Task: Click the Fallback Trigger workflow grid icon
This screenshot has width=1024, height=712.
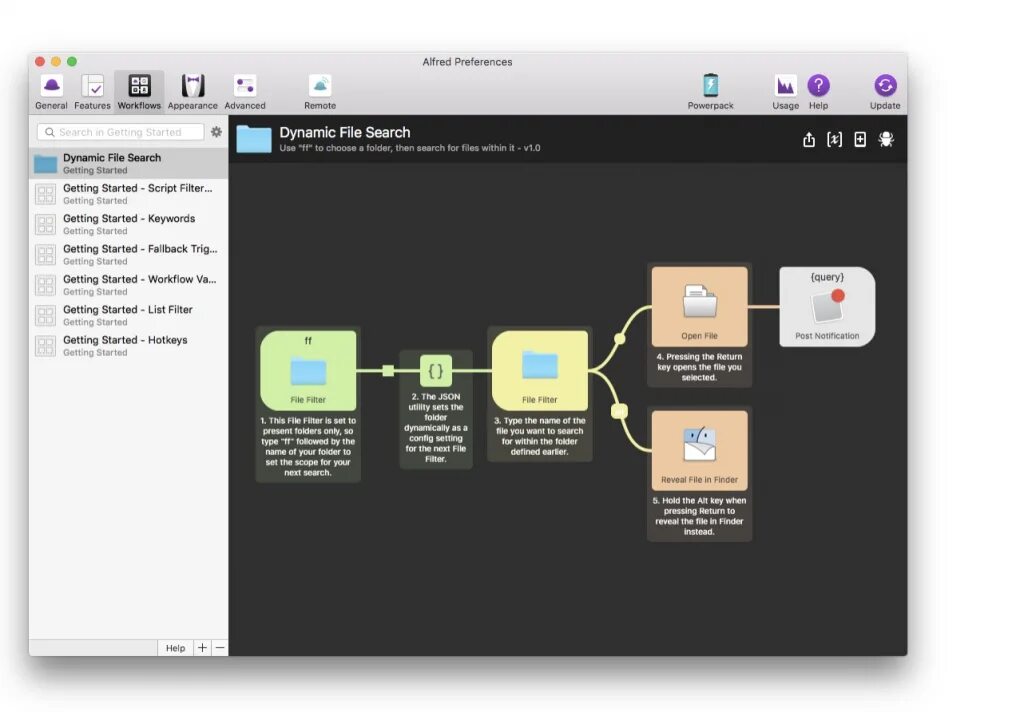Action: (45, 255)
